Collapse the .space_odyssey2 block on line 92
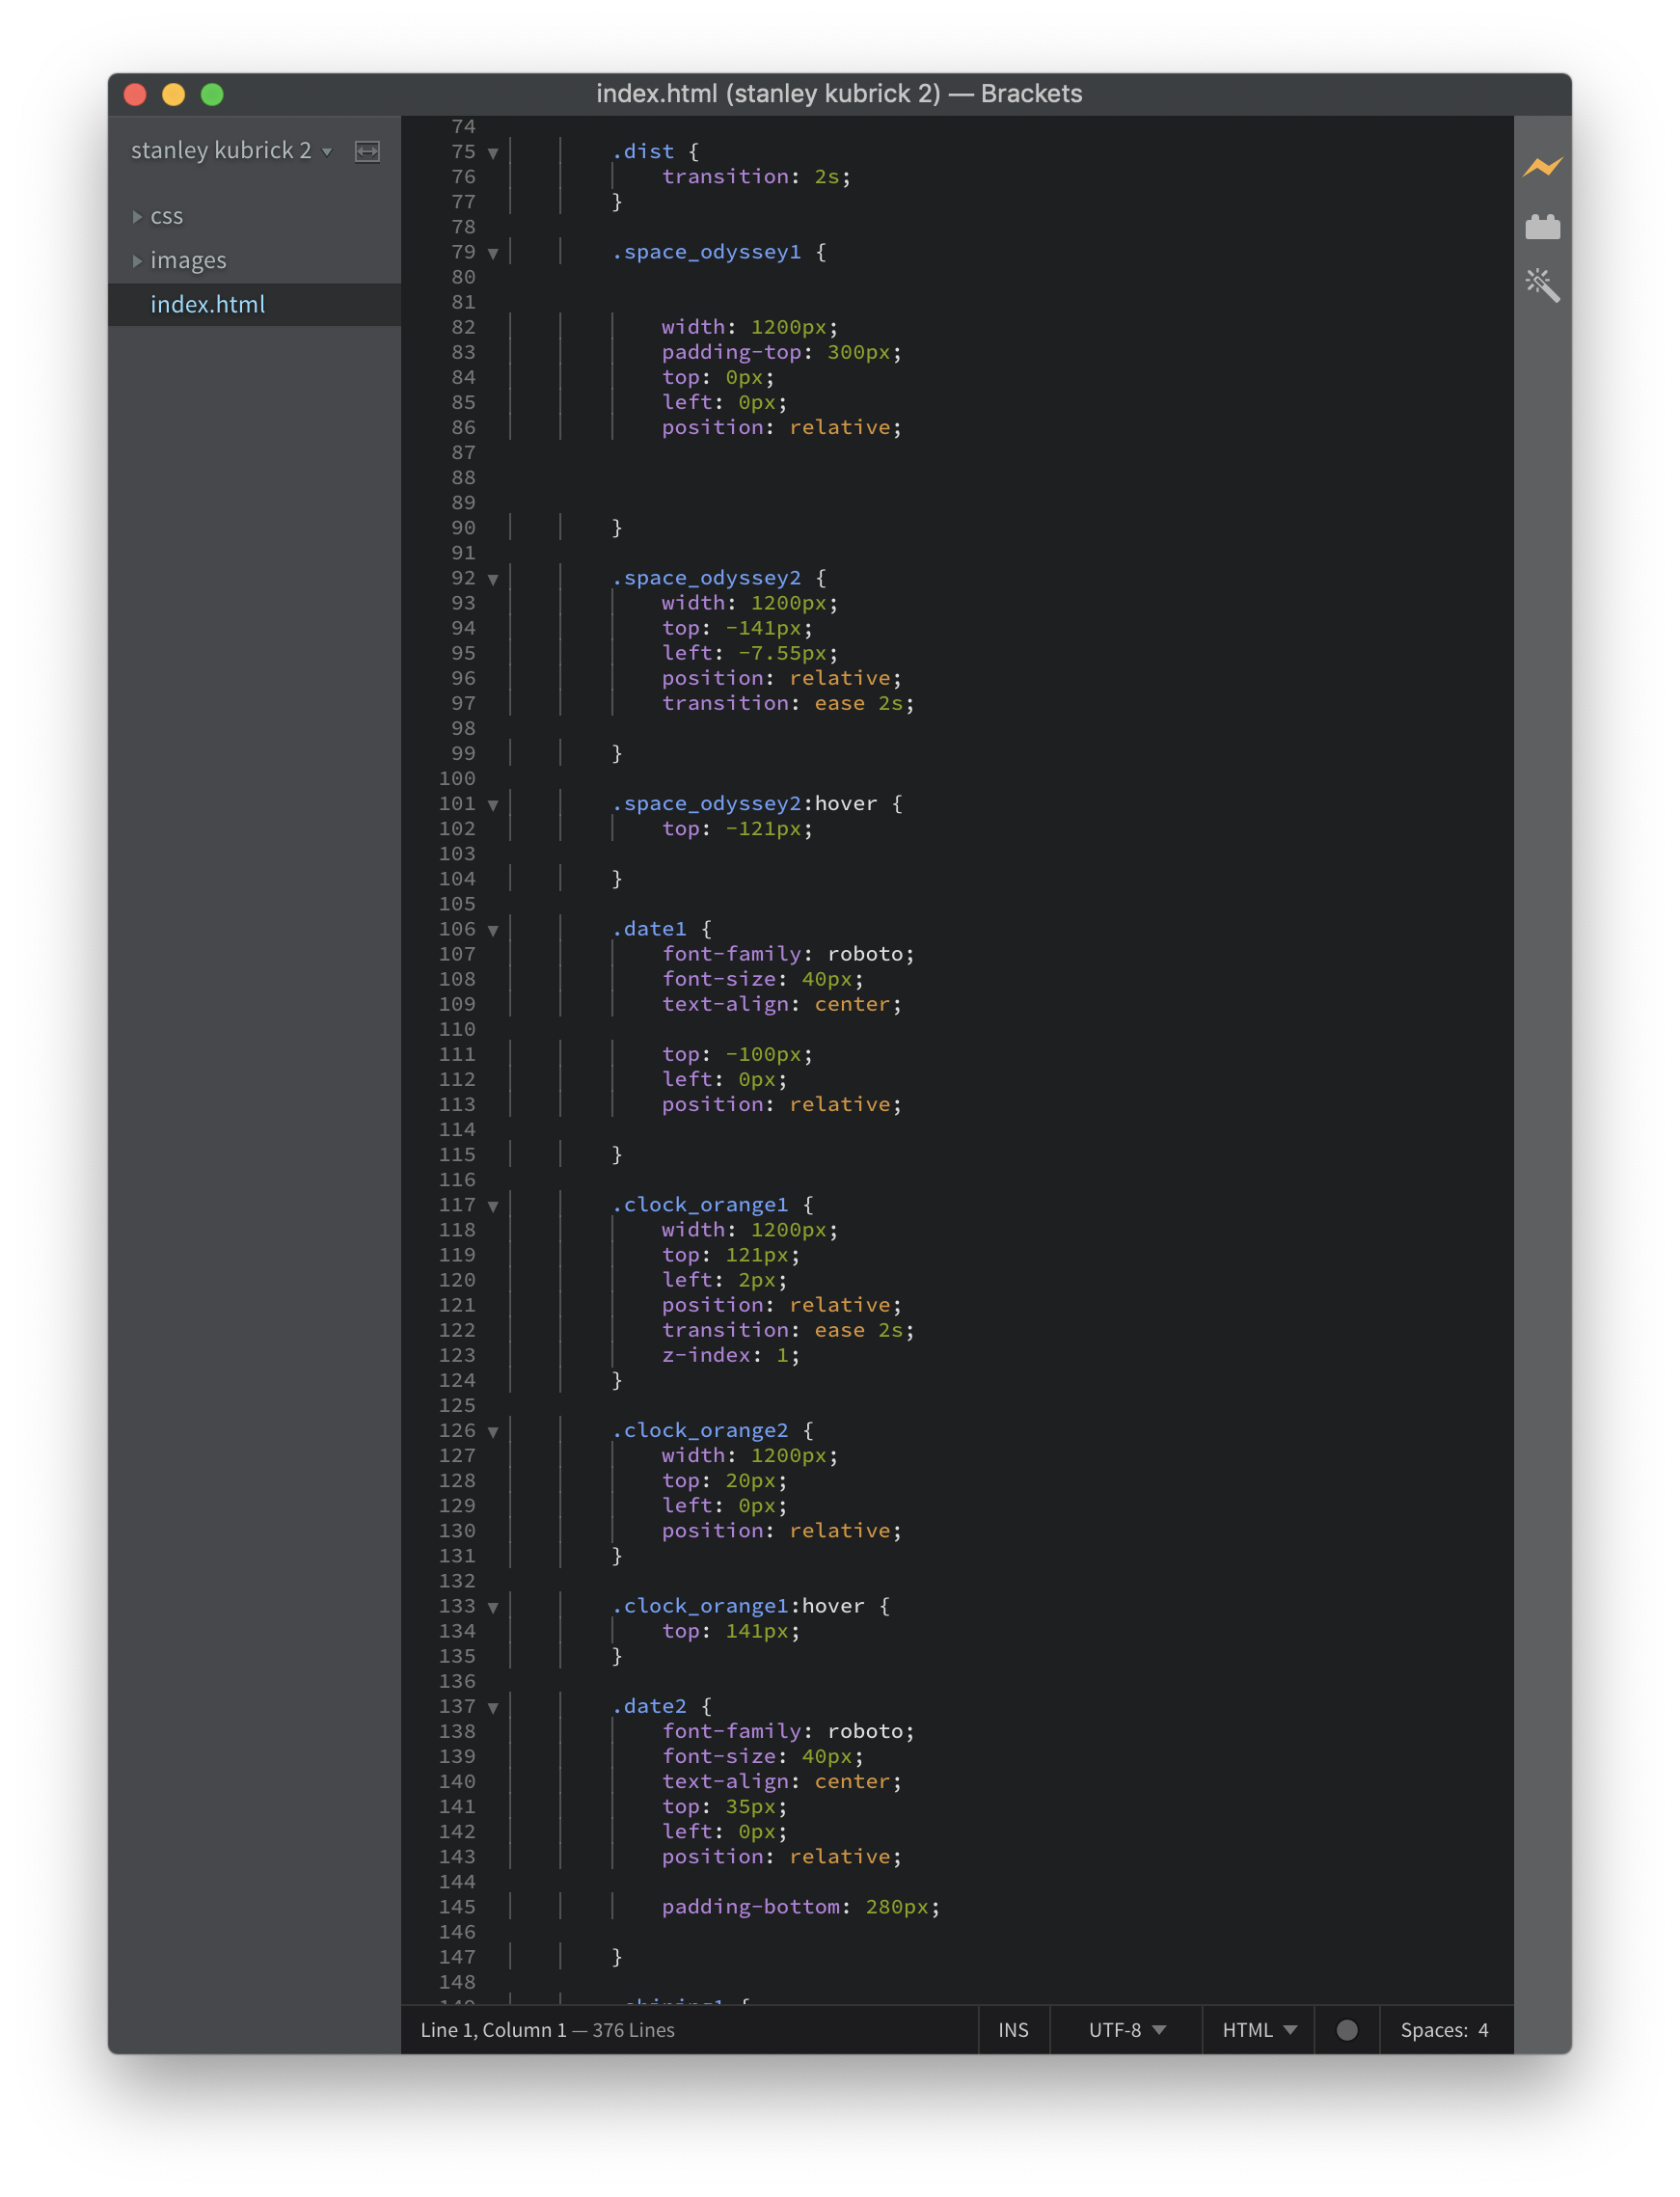This screenshot has width=1680, height=2197. point(493,579)
